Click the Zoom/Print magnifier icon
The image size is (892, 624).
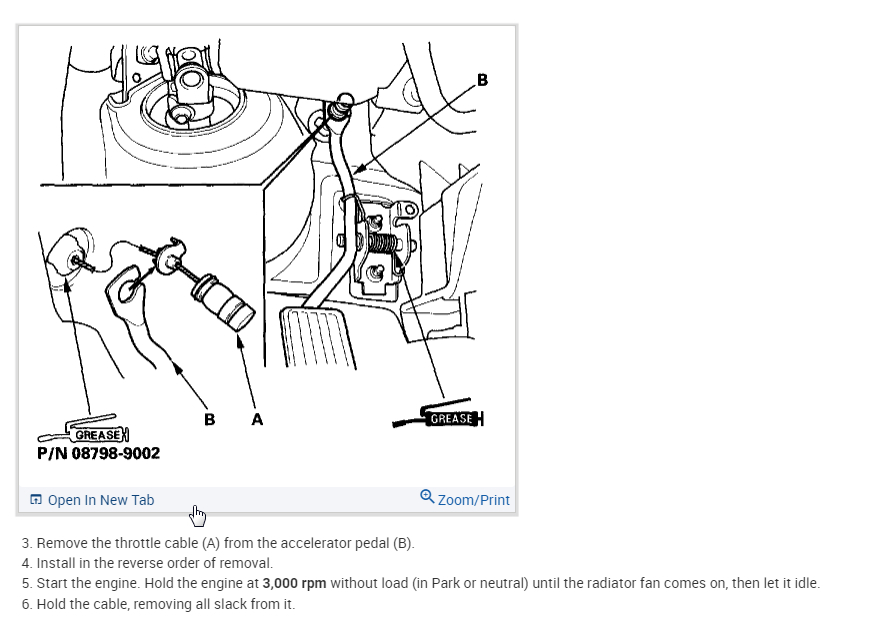[x=427, y=497]
